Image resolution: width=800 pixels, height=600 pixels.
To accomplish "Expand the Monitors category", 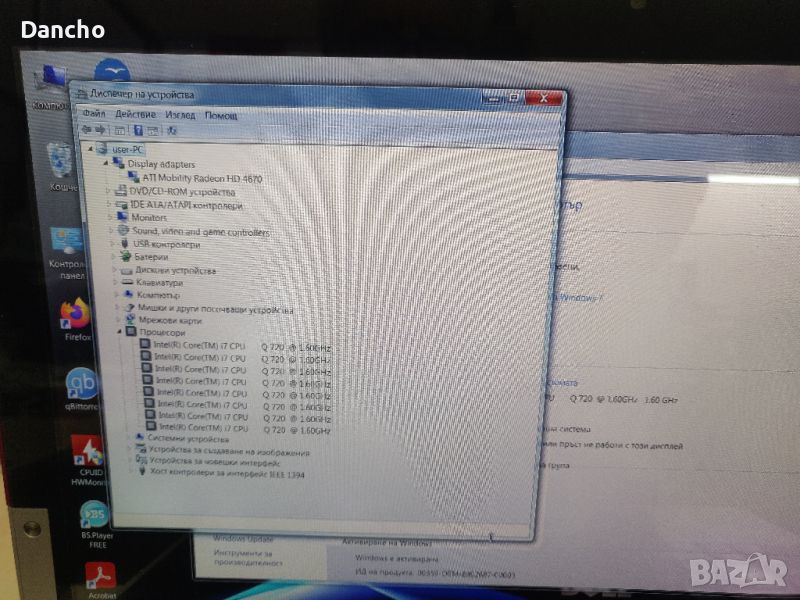I will [110, 217].
